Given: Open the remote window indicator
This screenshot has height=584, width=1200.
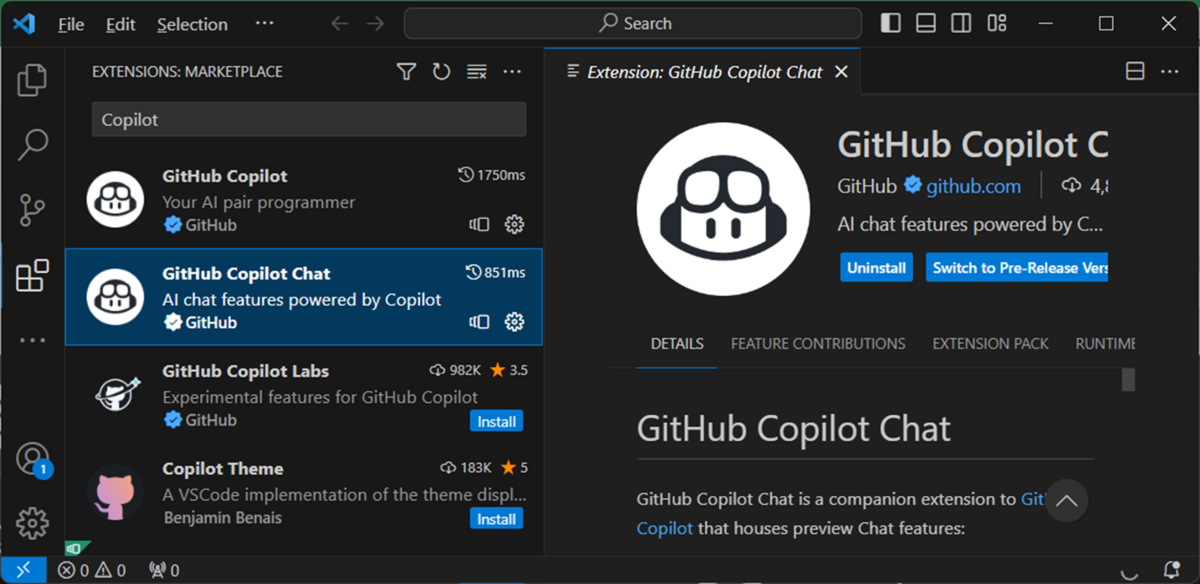Looking at the screenshot, I should [x=24, y=570].
